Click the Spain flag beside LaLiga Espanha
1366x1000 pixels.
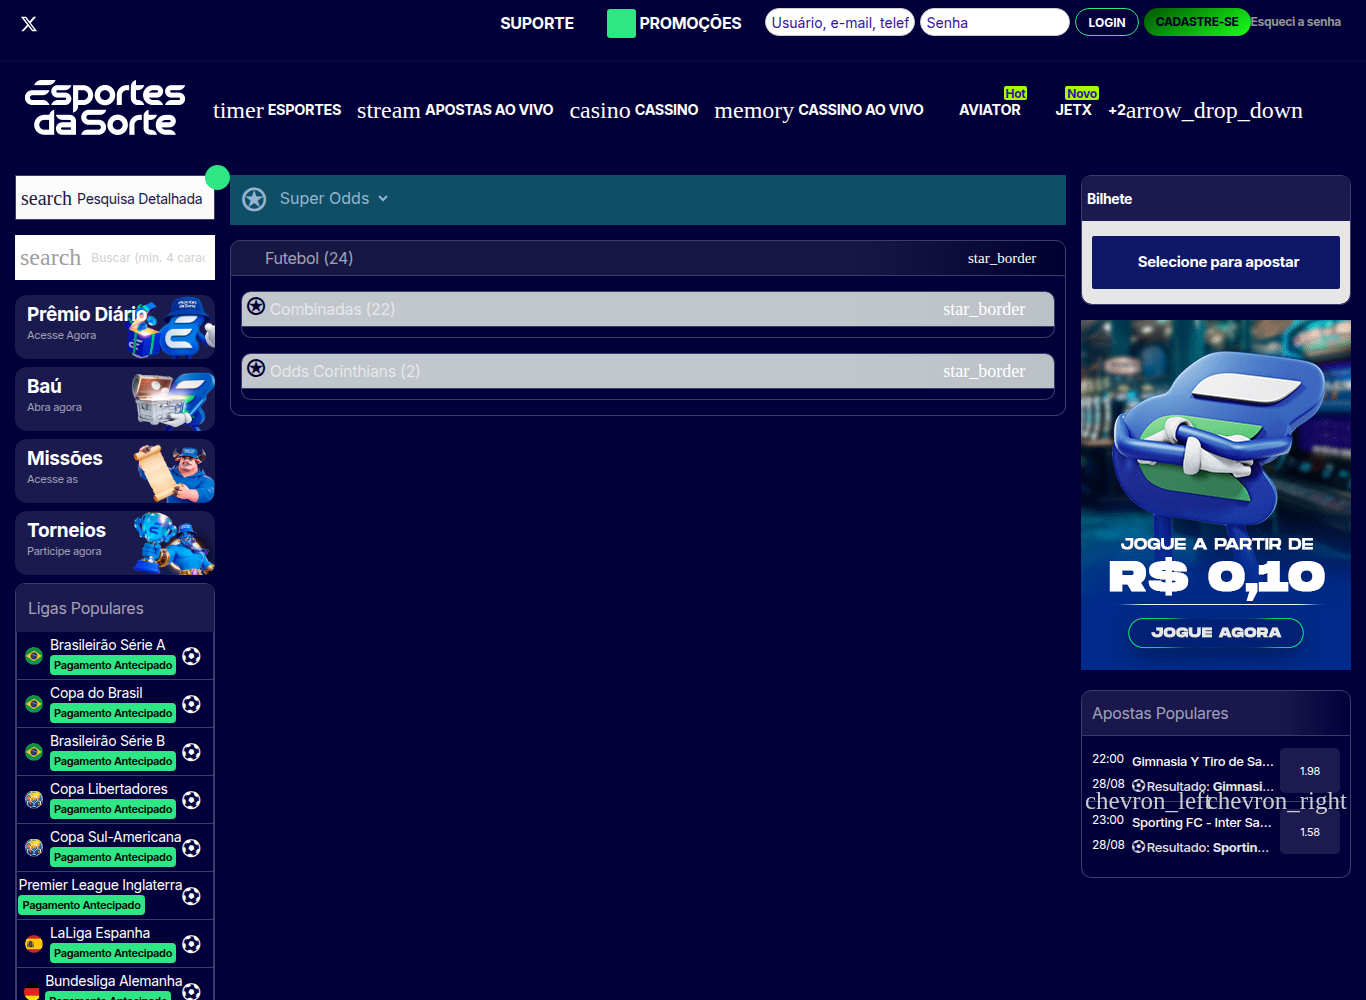click(34, 944)
